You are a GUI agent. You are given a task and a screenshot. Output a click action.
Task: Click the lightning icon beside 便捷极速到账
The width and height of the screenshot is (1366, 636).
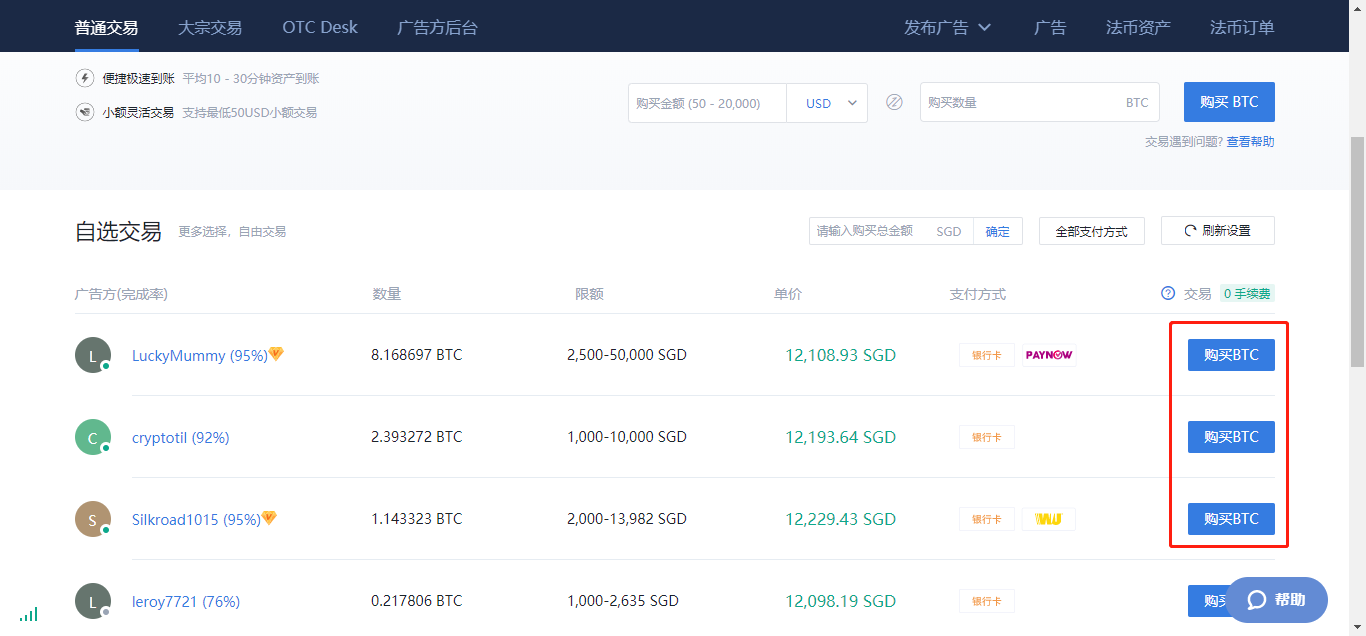pos(85,78)
